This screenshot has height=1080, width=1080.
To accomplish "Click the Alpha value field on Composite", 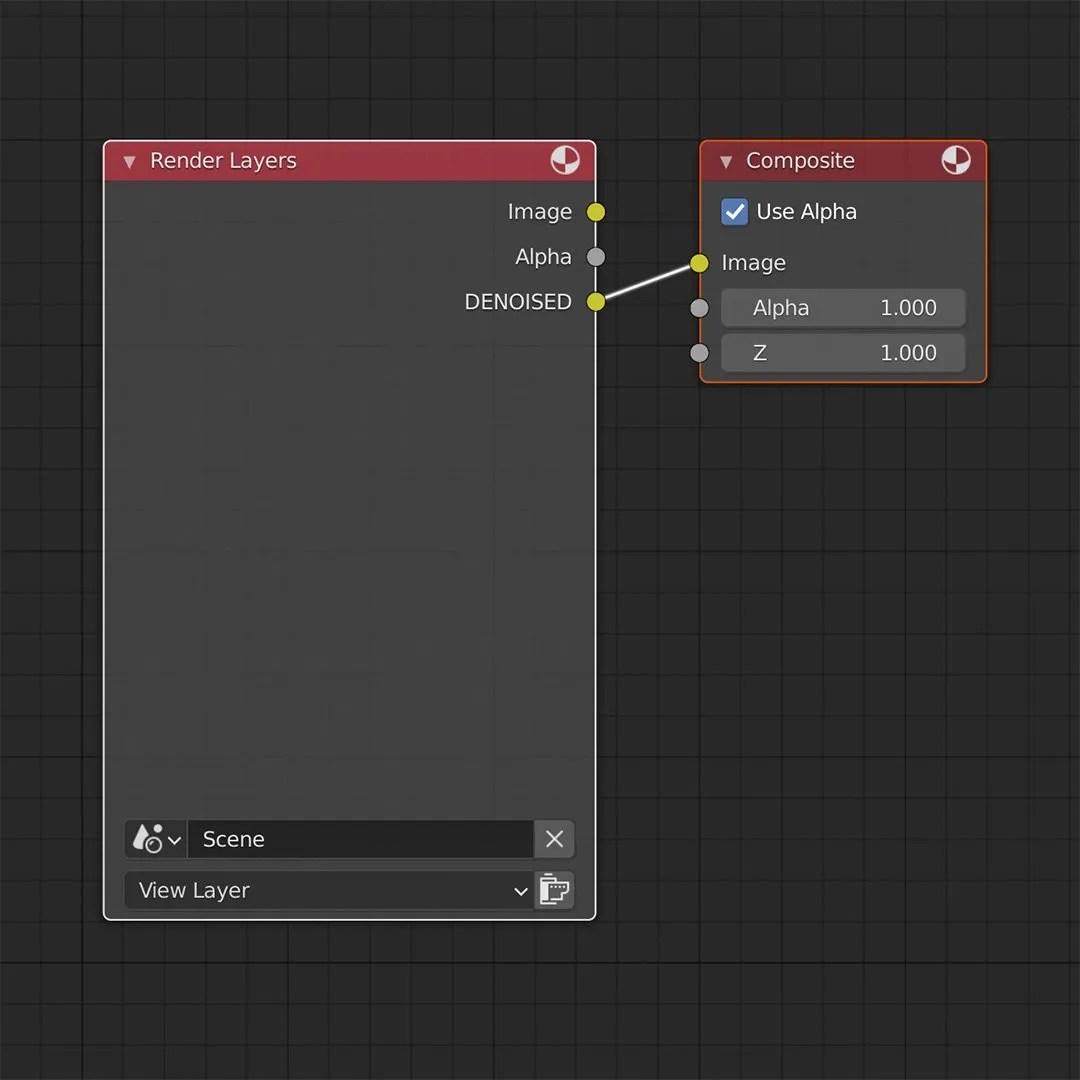I will (x=843, y=307).
